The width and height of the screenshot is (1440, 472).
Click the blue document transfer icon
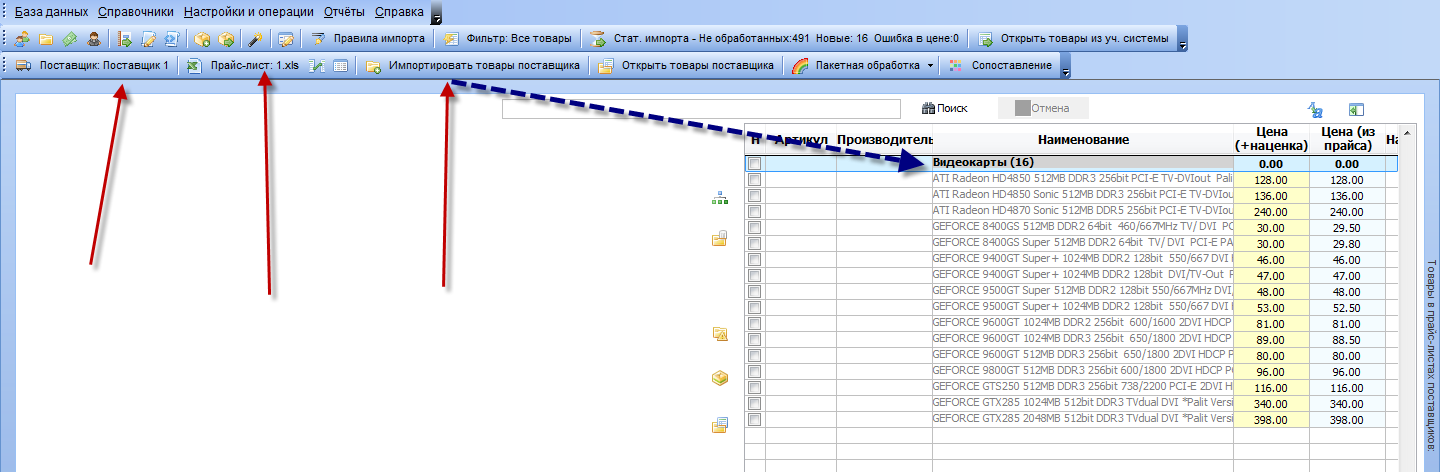coord(172,39)
